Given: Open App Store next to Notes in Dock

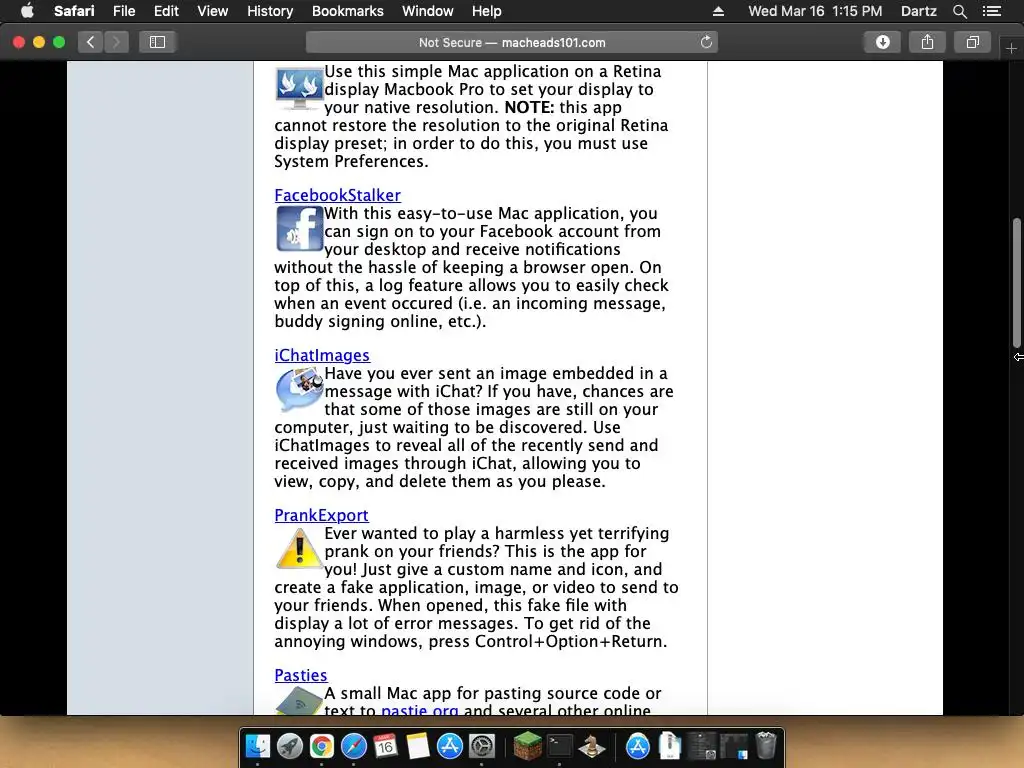Looking at the screenshot, I should pyautogui.click(x=449, y=746).
